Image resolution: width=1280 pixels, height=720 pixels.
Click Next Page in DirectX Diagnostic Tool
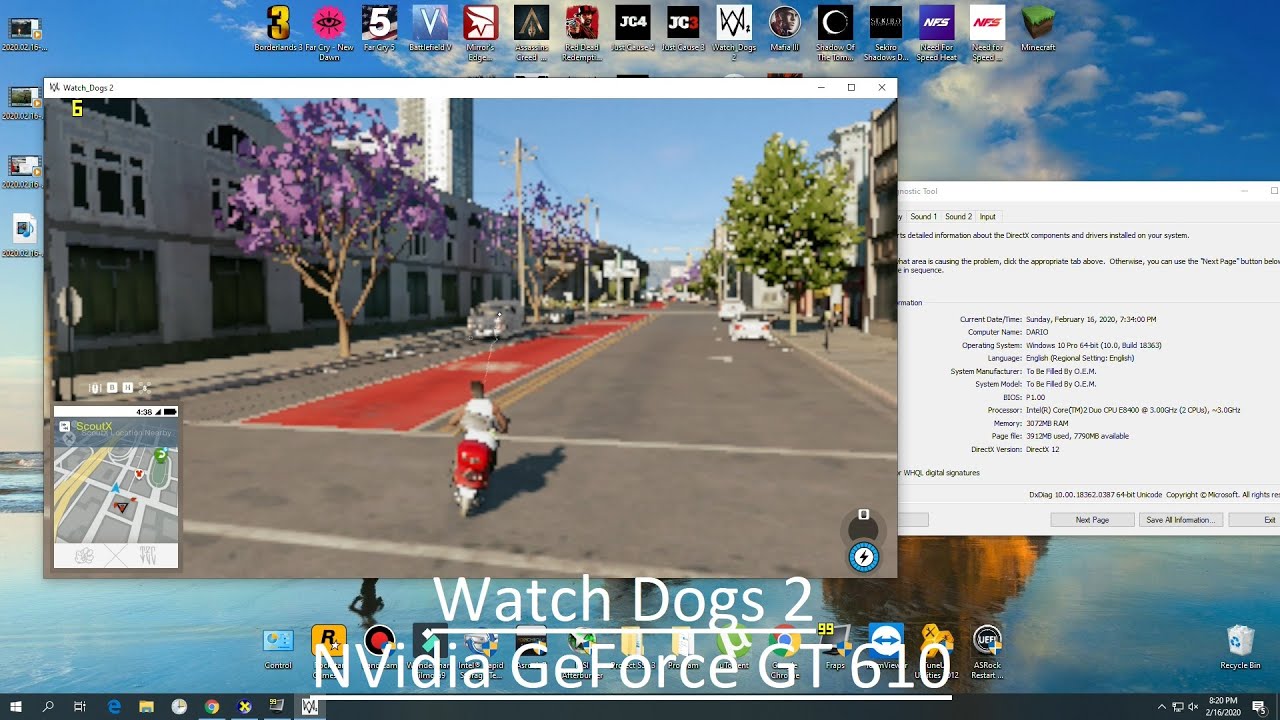(x=1092, y=520)
